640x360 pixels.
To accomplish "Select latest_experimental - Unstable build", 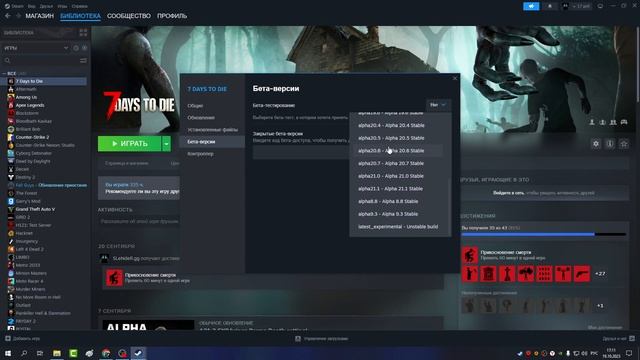I will point(398,227).
